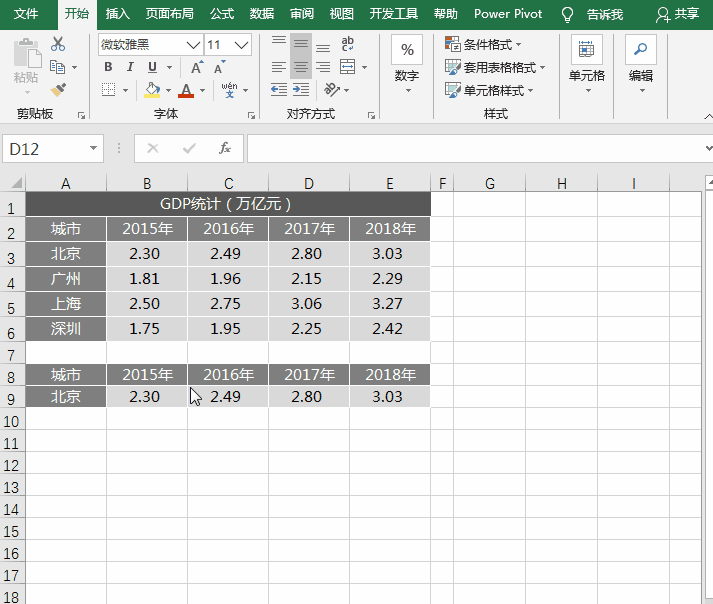Click the Copy icon in clipboard group
The image size is (713, 604).
[x=57, y=67]
